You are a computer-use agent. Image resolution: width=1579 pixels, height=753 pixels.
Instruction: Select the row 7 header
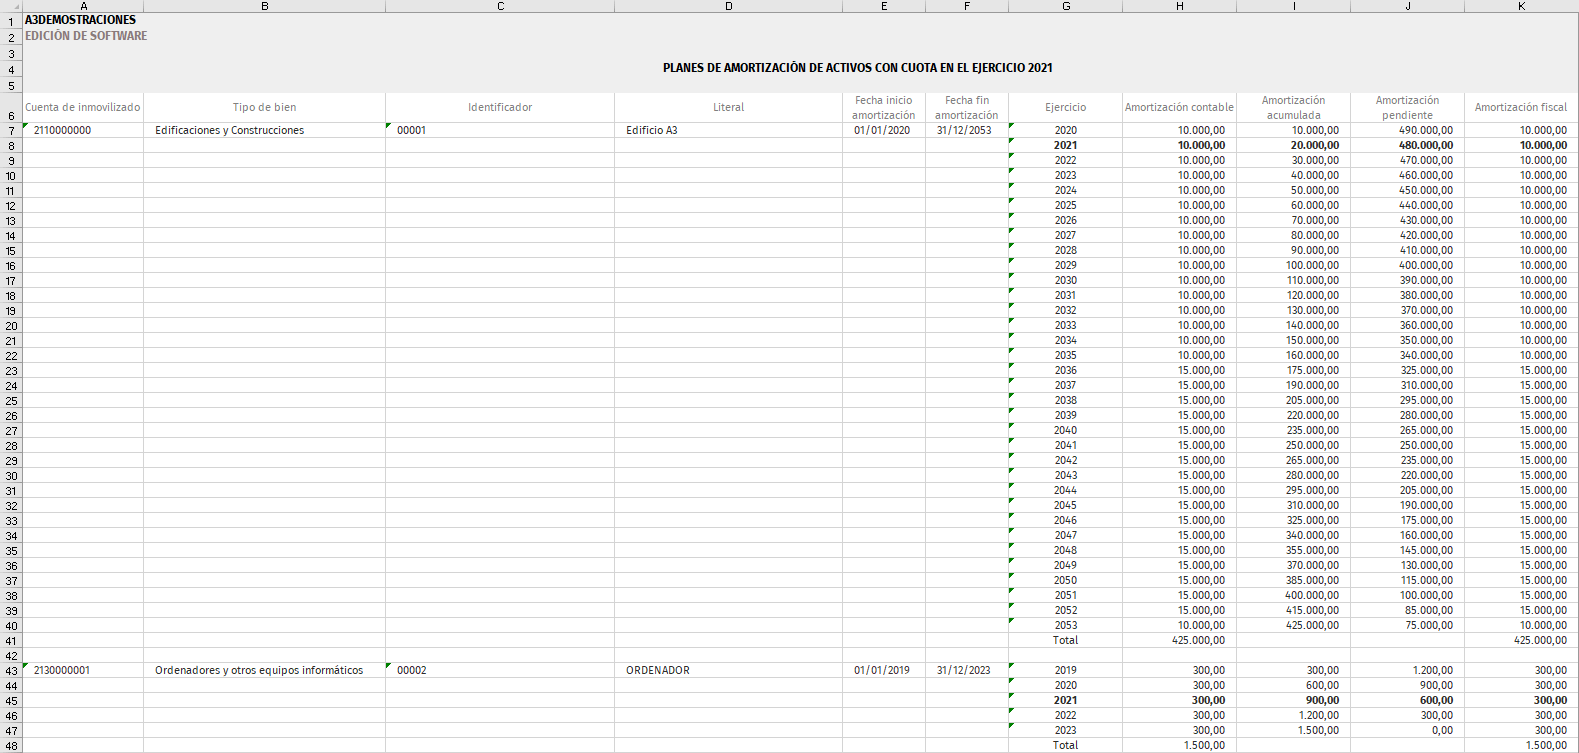pyautogui.click(x=11, y=131)
